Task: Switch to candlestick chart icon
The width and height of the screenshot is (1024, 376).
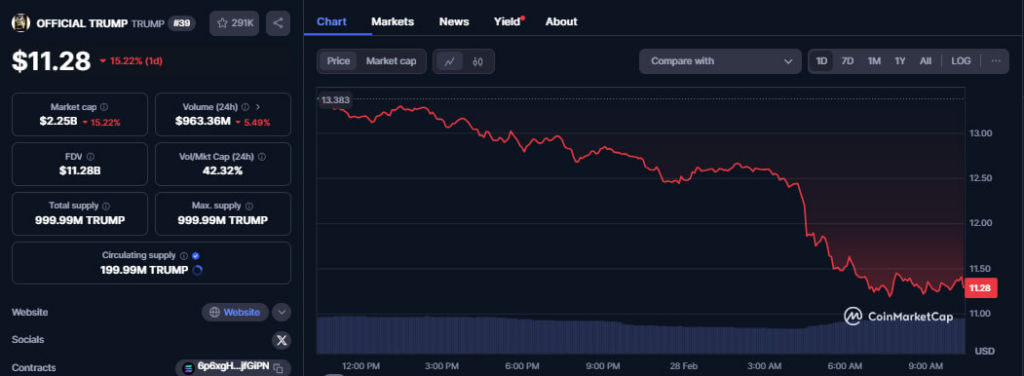Action: pos(477,61)
